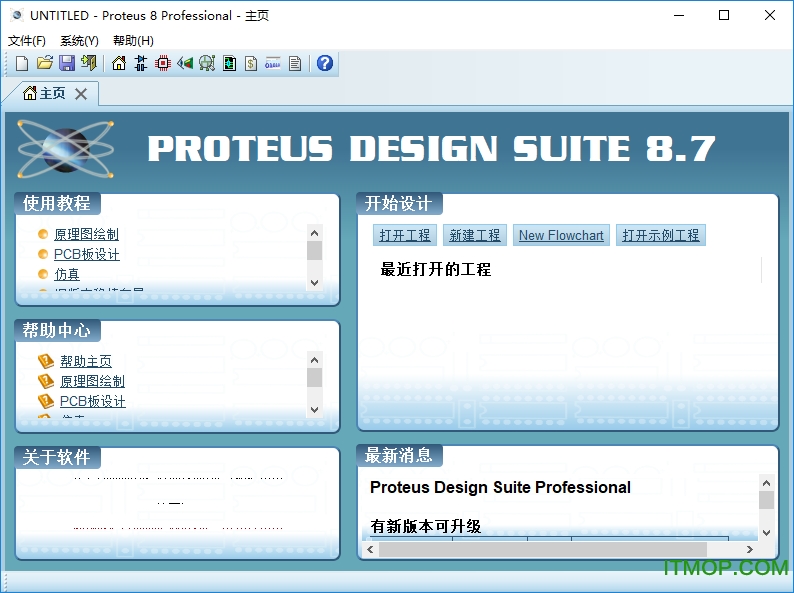Open the Design Explorer icon
The width and height of the screenshot is (794, 593).
click(x=229, y=63)
